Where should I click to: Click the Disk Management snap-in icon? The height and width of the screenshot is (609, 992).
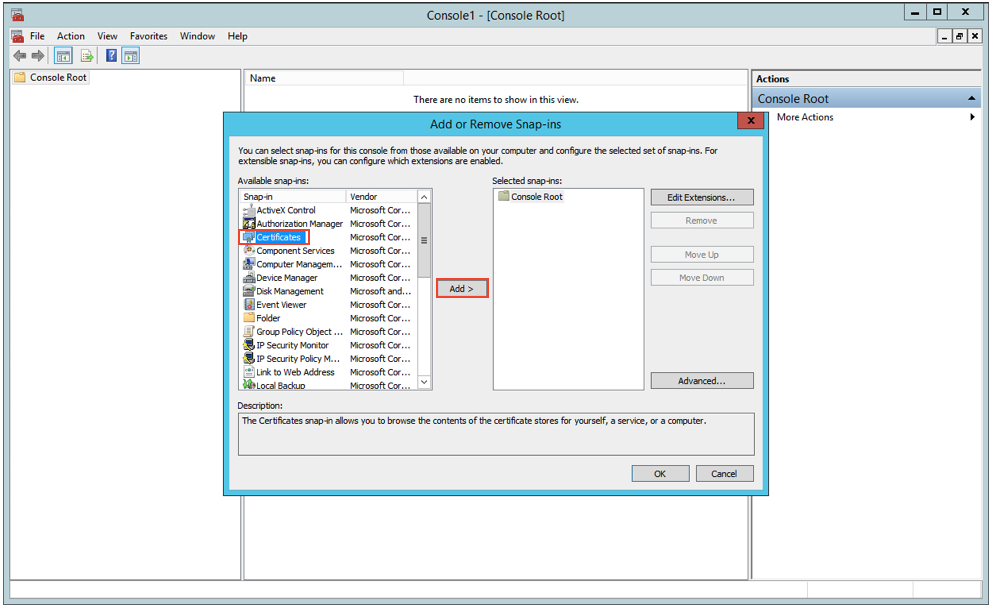(x=249, y=291)
